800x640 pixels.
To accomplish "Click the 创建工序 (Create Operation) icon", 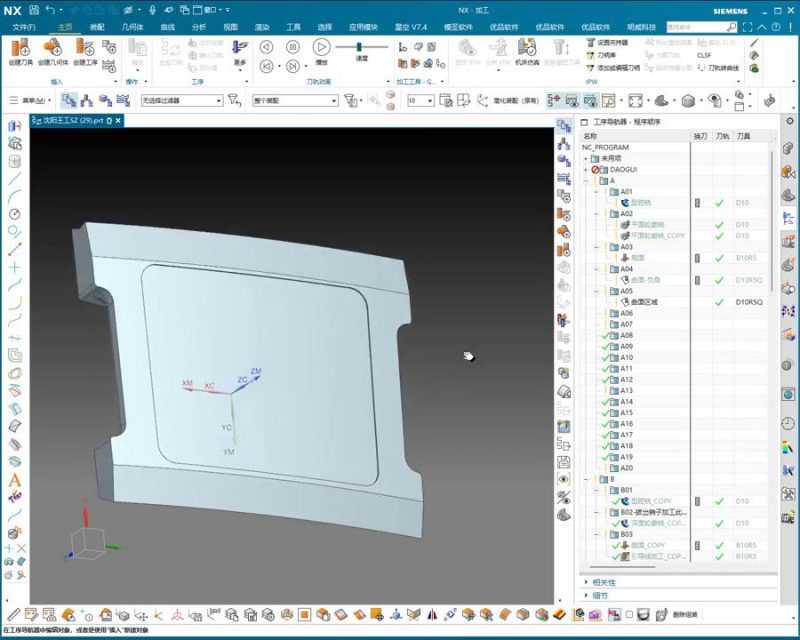I will pyautogui.click(x=85, y=49).
